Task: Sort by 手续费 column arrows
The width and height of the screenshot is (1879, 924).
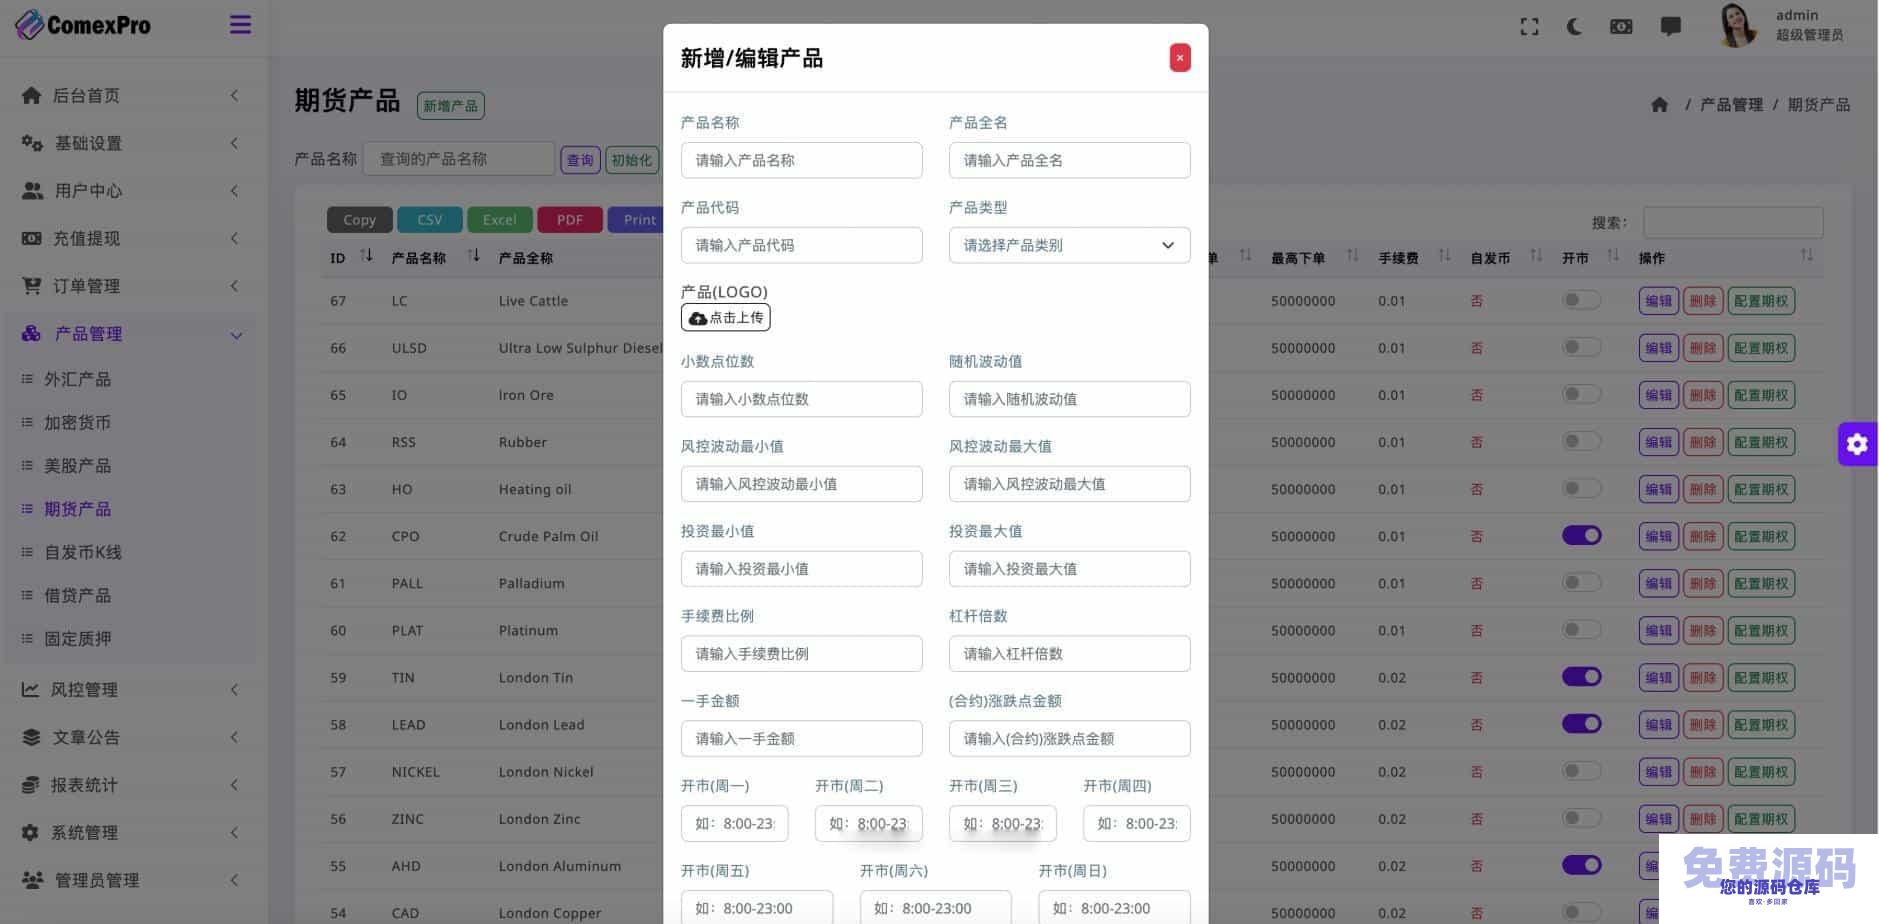Action: click(1444, 256)
